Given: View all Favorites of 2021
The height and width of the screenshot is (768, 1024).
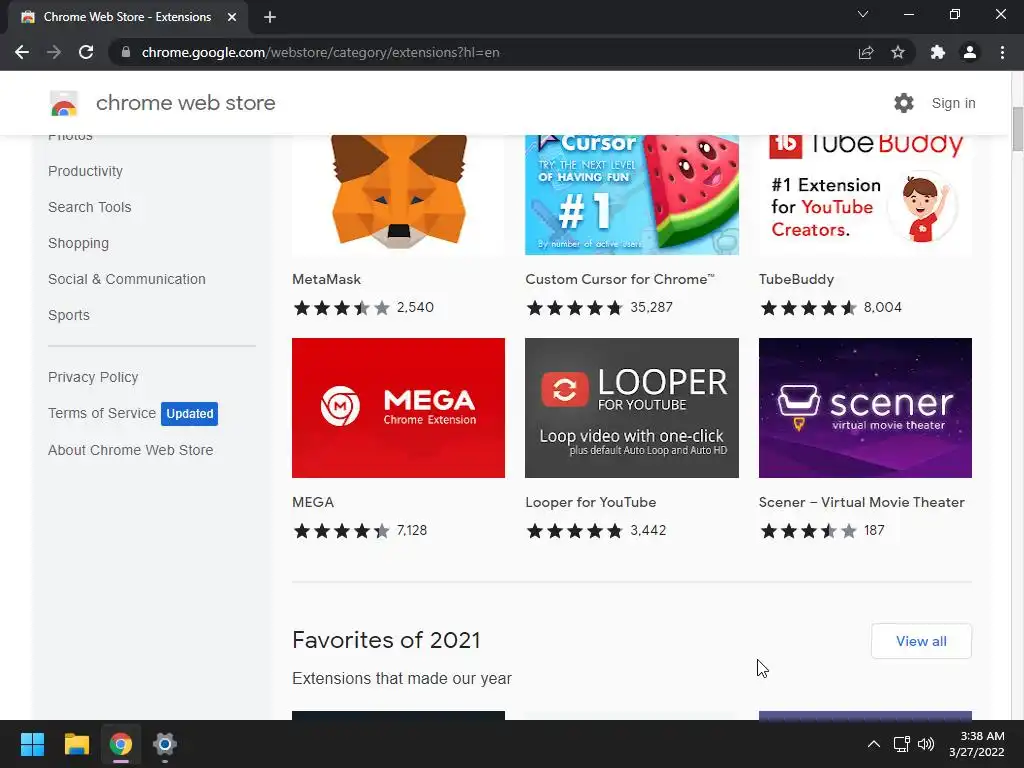Looking at the screenshot, I should click(921, 641).
